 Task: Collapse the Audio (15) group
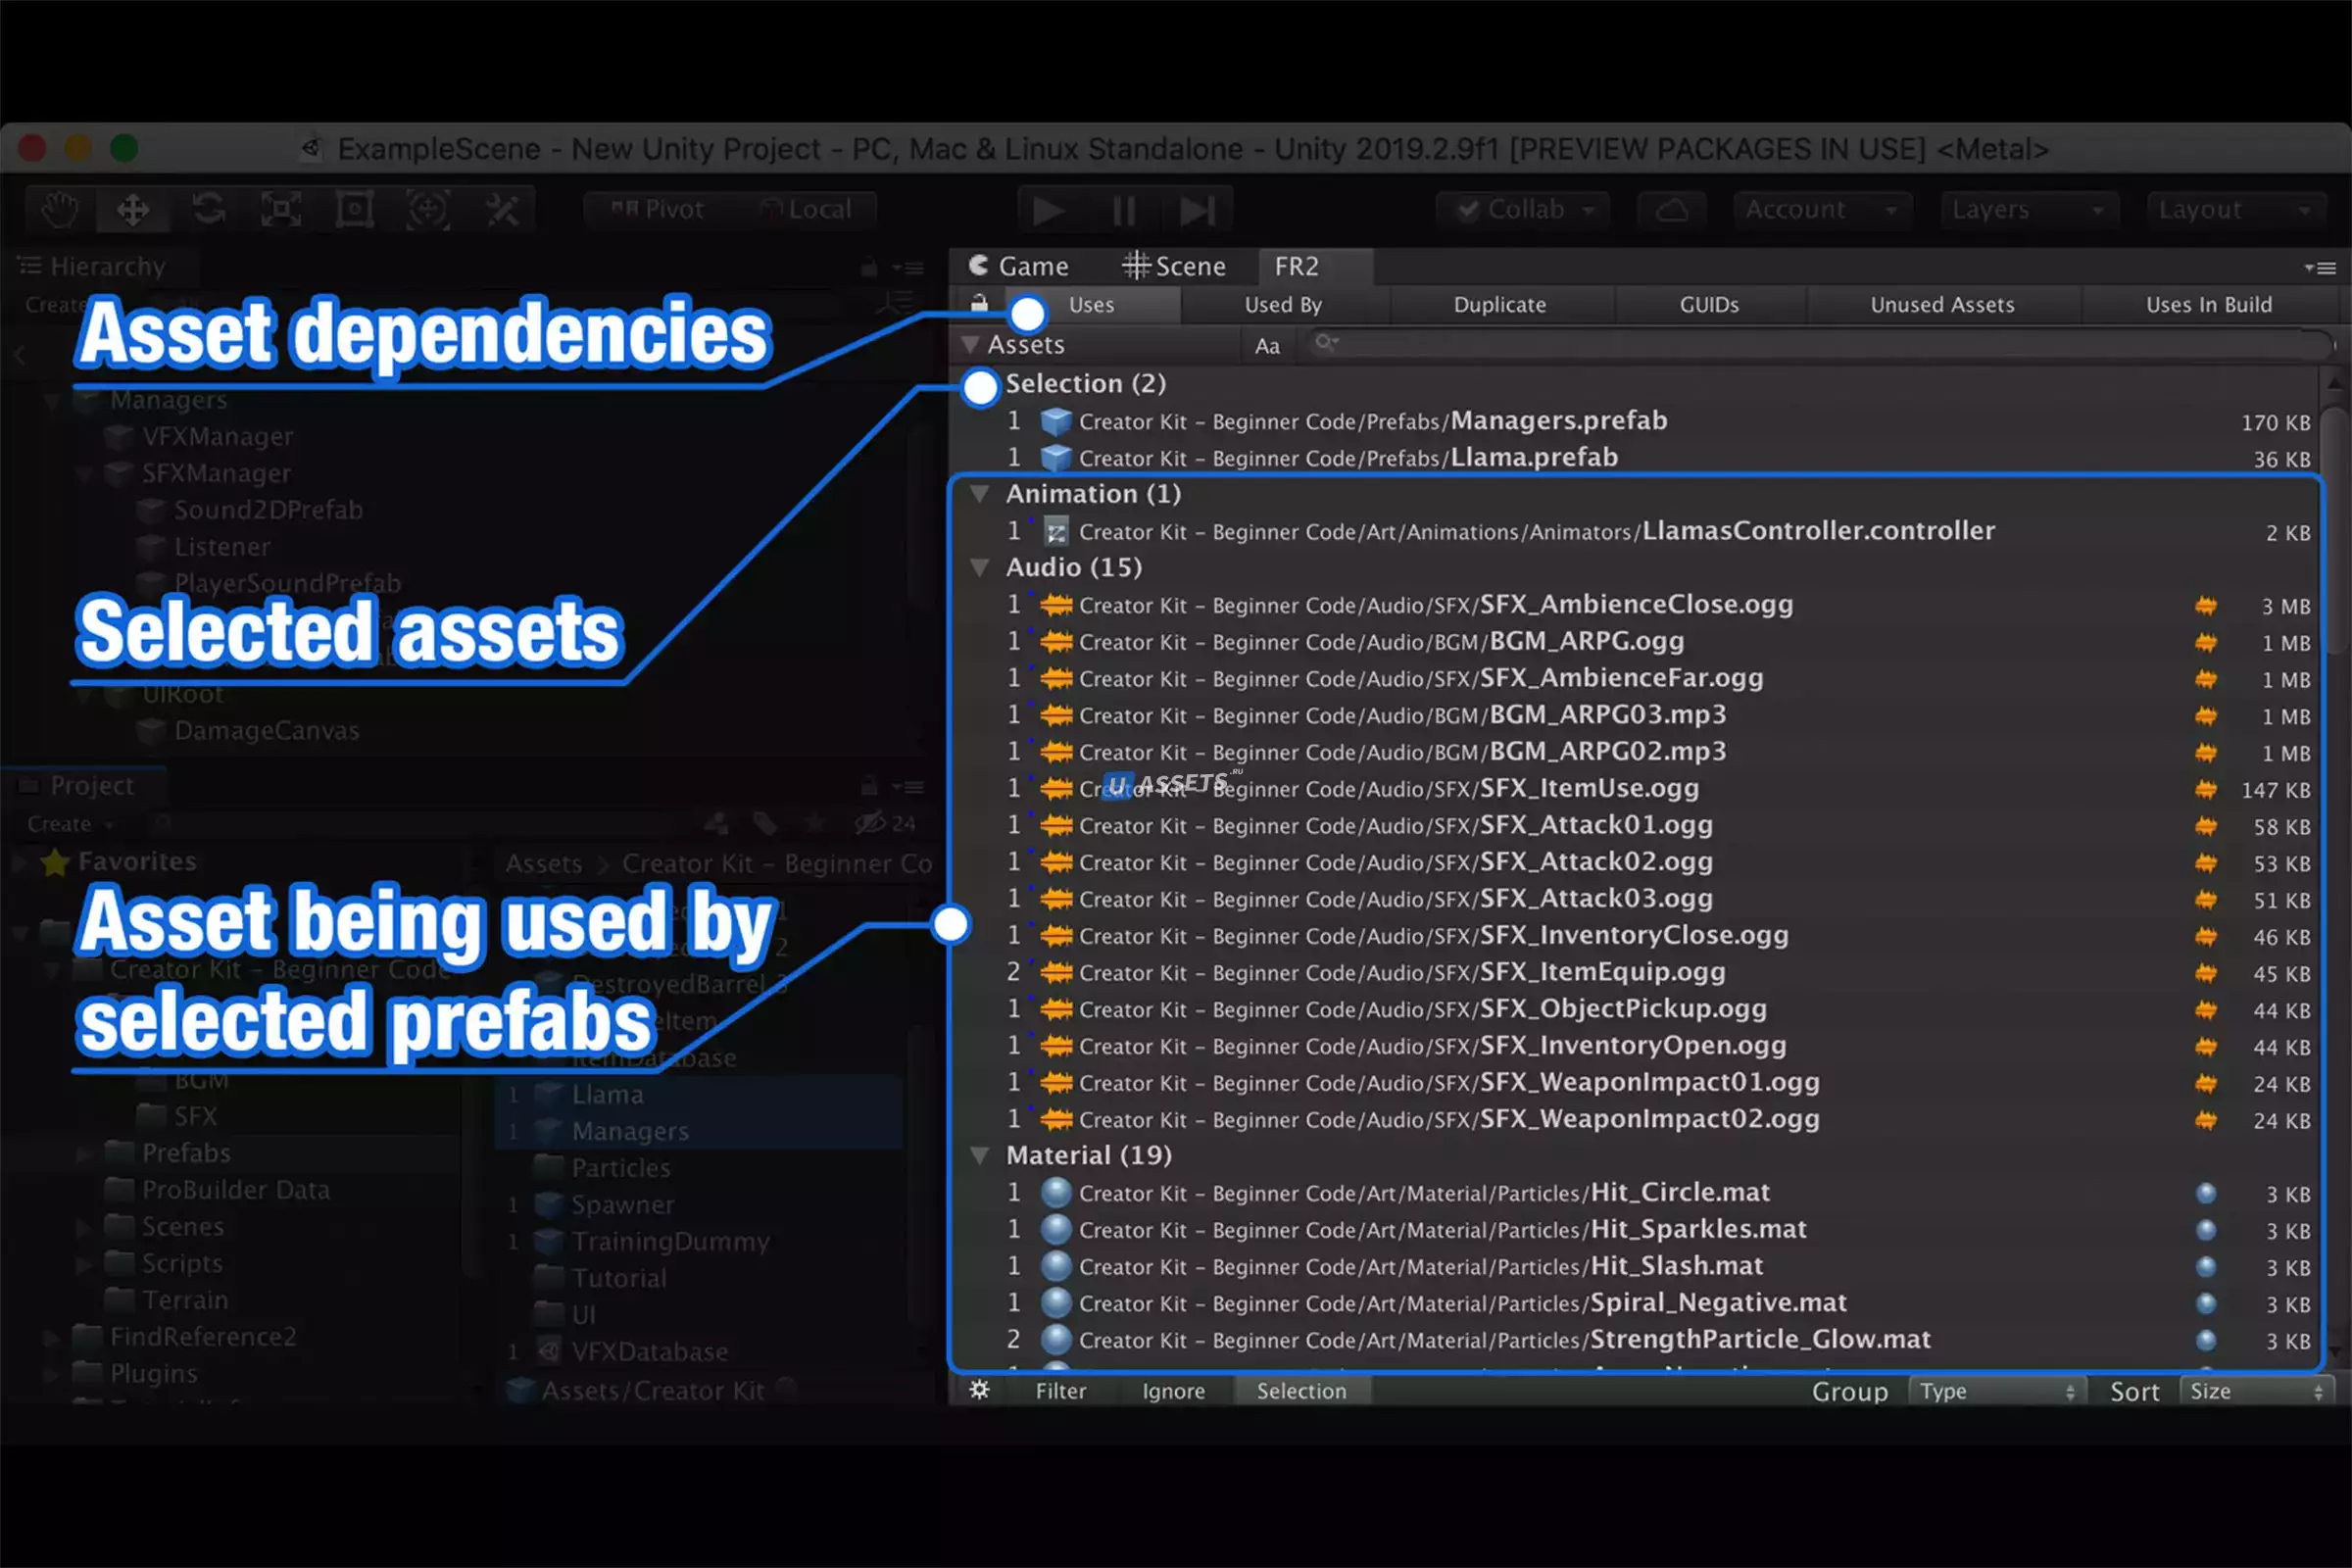pyautogui.click(x=980, y=567)
